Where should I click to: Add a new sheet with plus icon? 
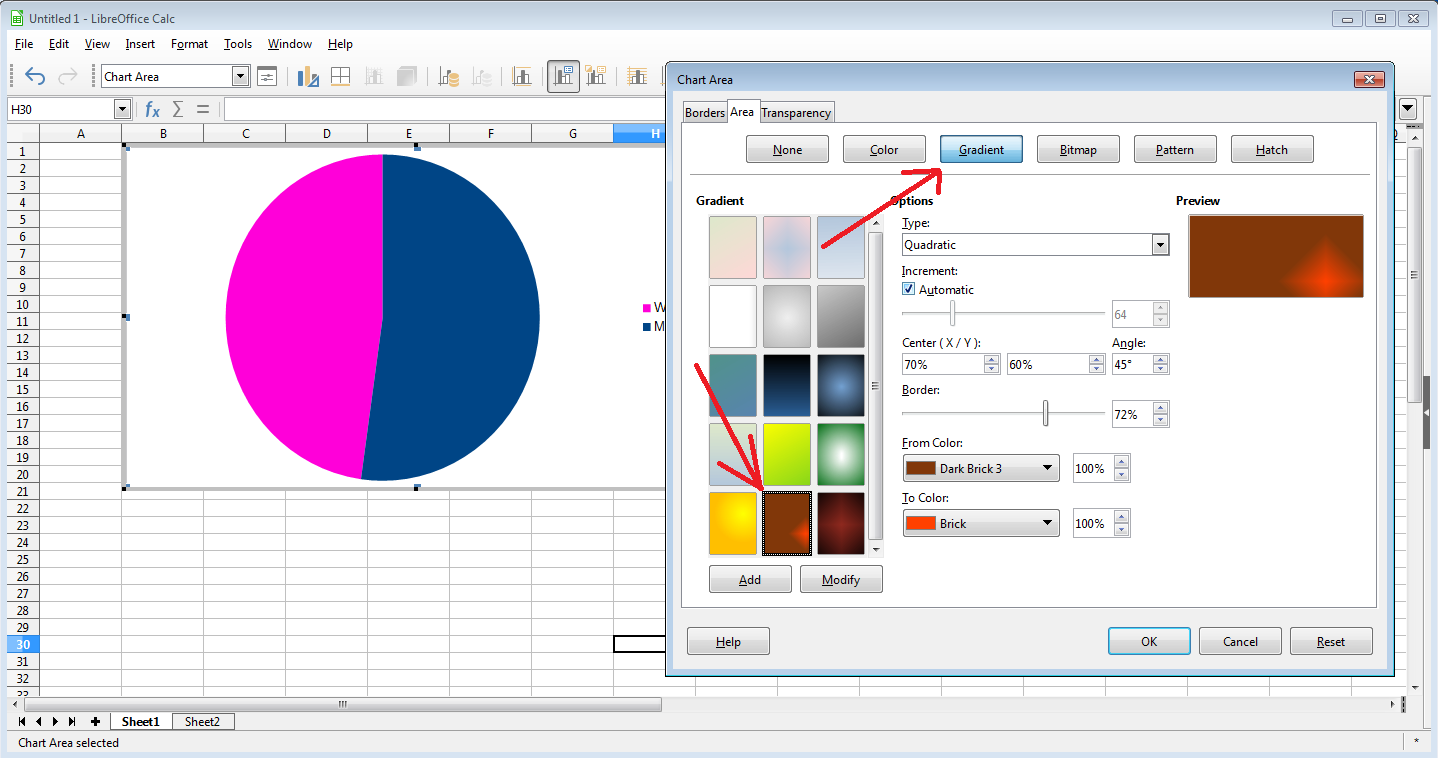pos(96,721)
